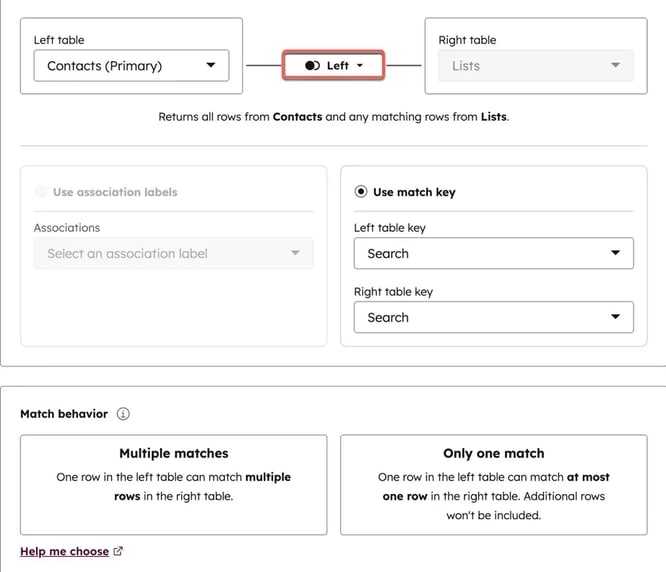
Task: Click the external link icon after Help me choose
Action: click(119, 551)
